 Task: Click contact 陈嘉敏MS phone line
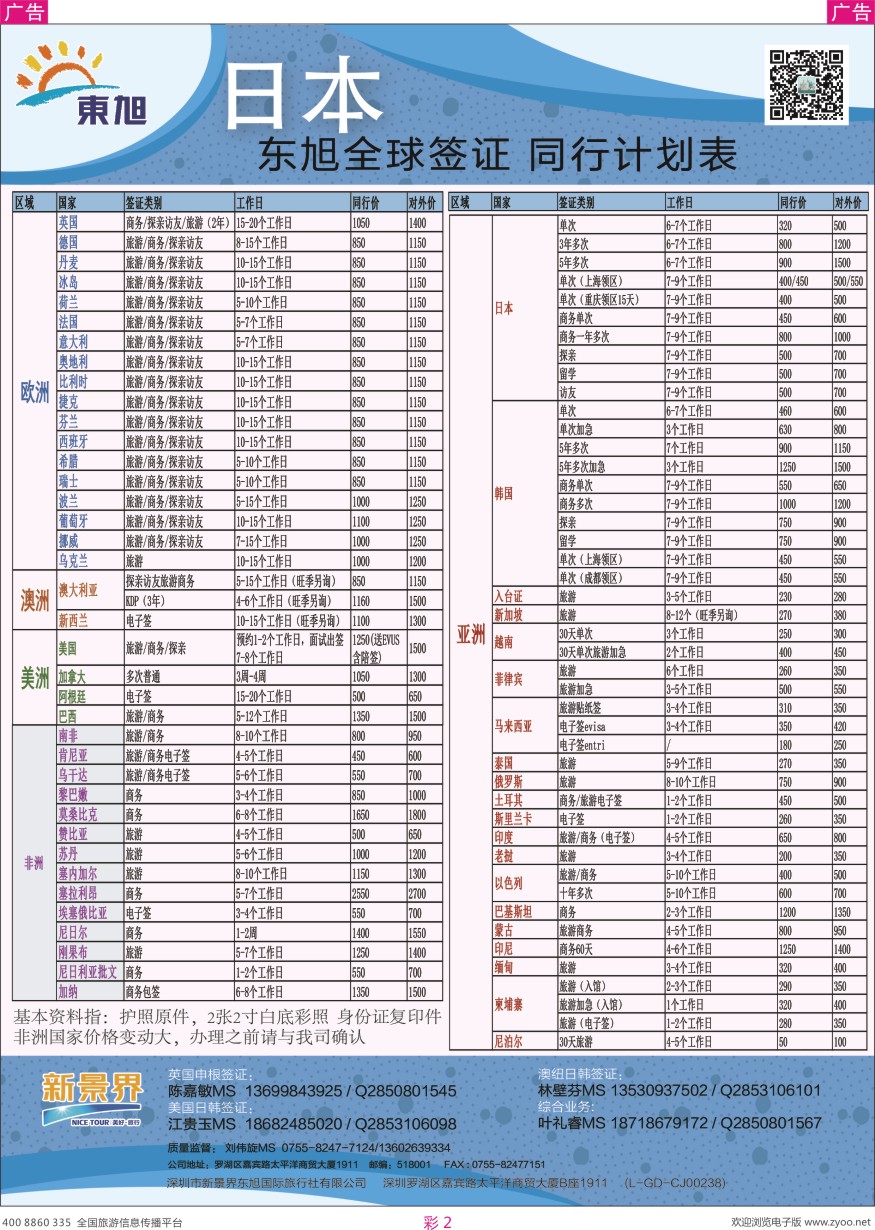312,1091
